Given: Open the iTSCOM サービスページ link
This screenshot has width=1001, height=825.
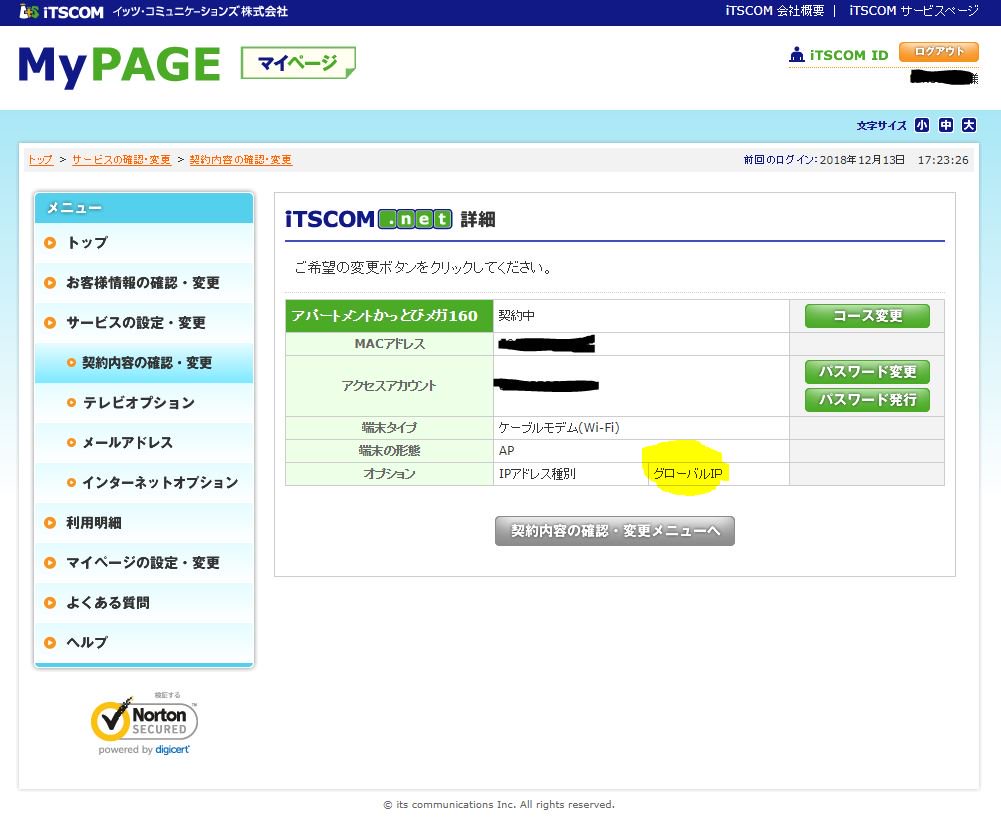Looking at the screenshot, I should pos(914,11).
